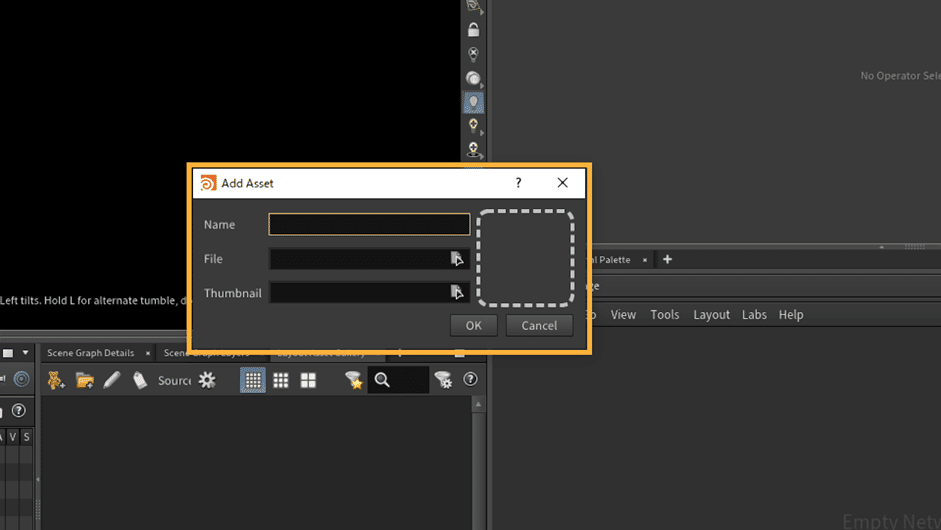Image resolution: width=941 pixels, height=530 pixels.
Task: Open file chooser for the File field
Action: pyautogui.click(x=457, y=259)
